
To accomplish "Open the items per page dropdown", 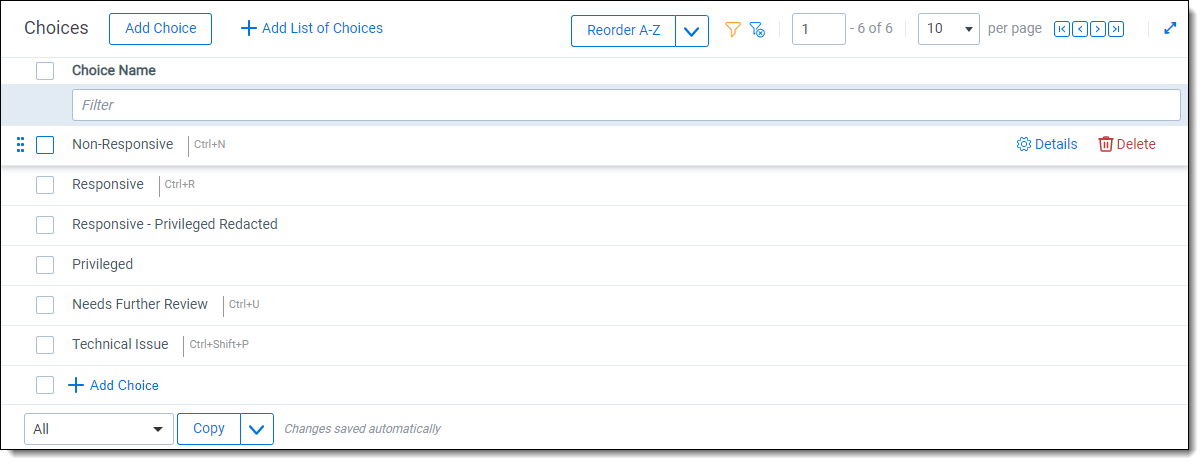I will click(948, 29).
